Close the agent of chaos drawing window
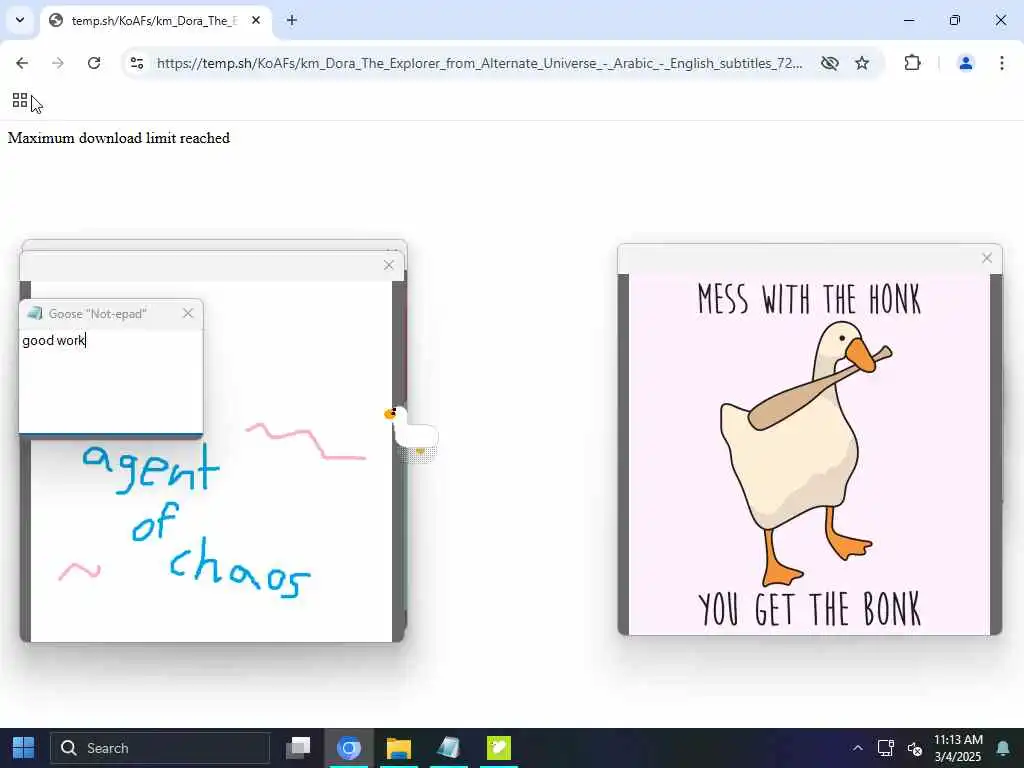 pyautogui.click(x=389, y=265)
